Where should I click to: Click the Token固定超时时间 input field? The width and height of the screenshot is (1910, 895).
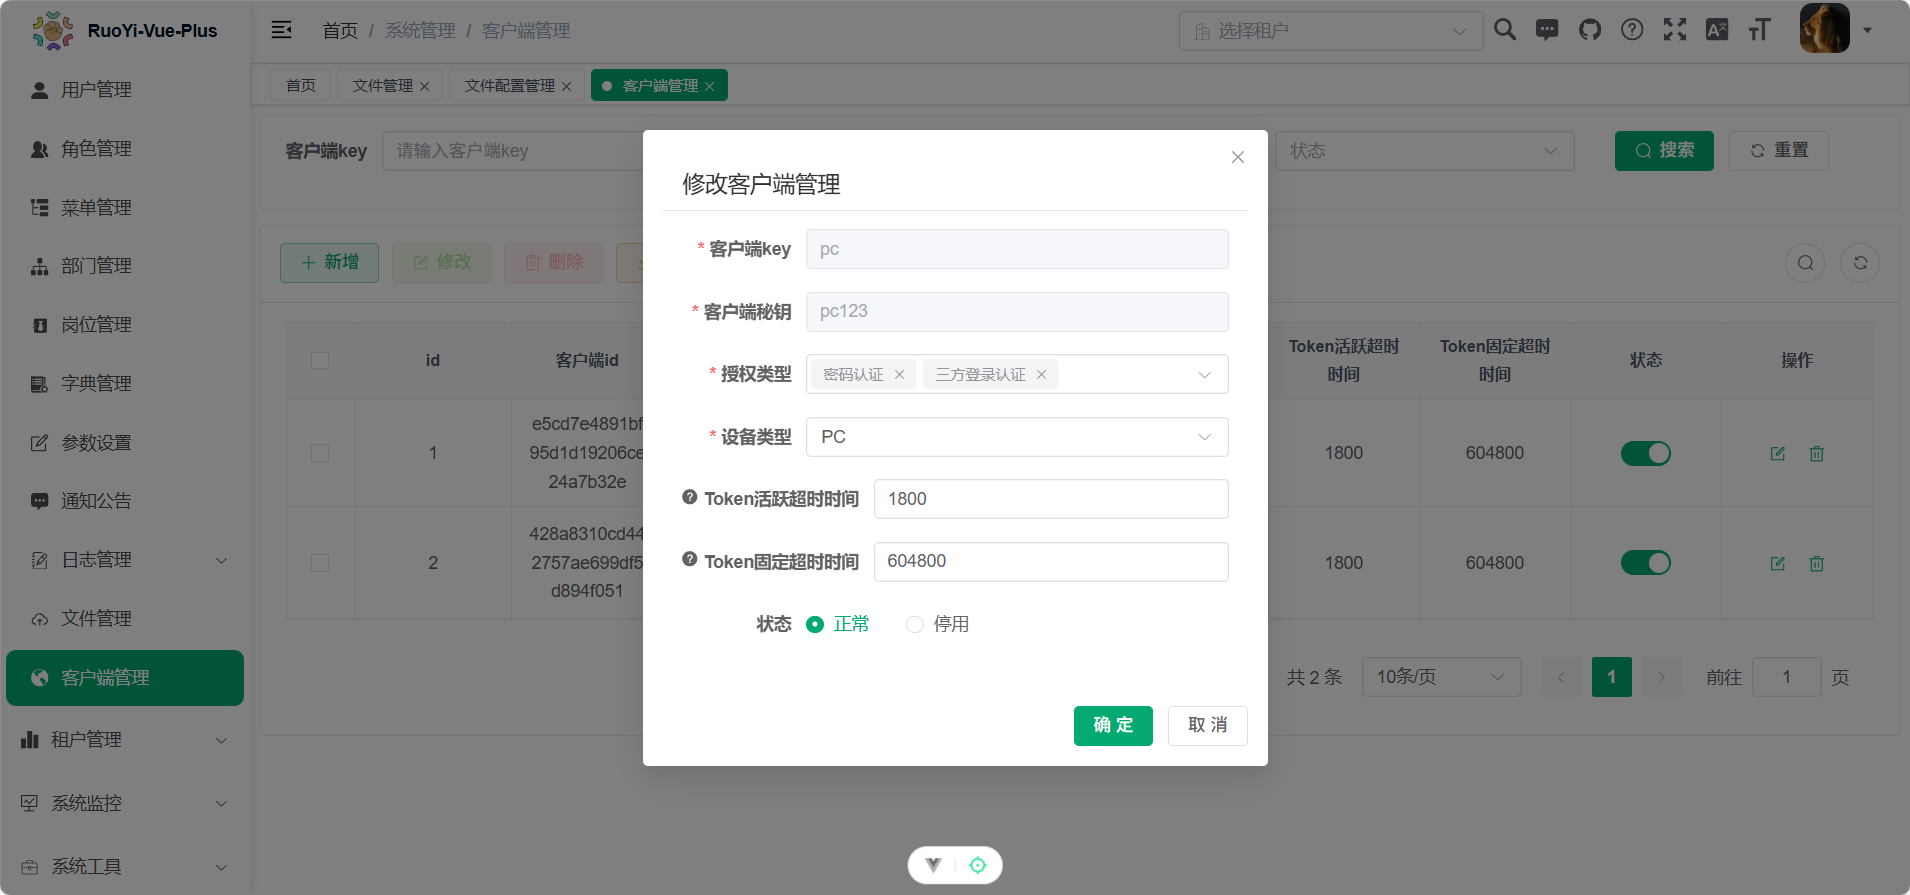click(1050, 562)
